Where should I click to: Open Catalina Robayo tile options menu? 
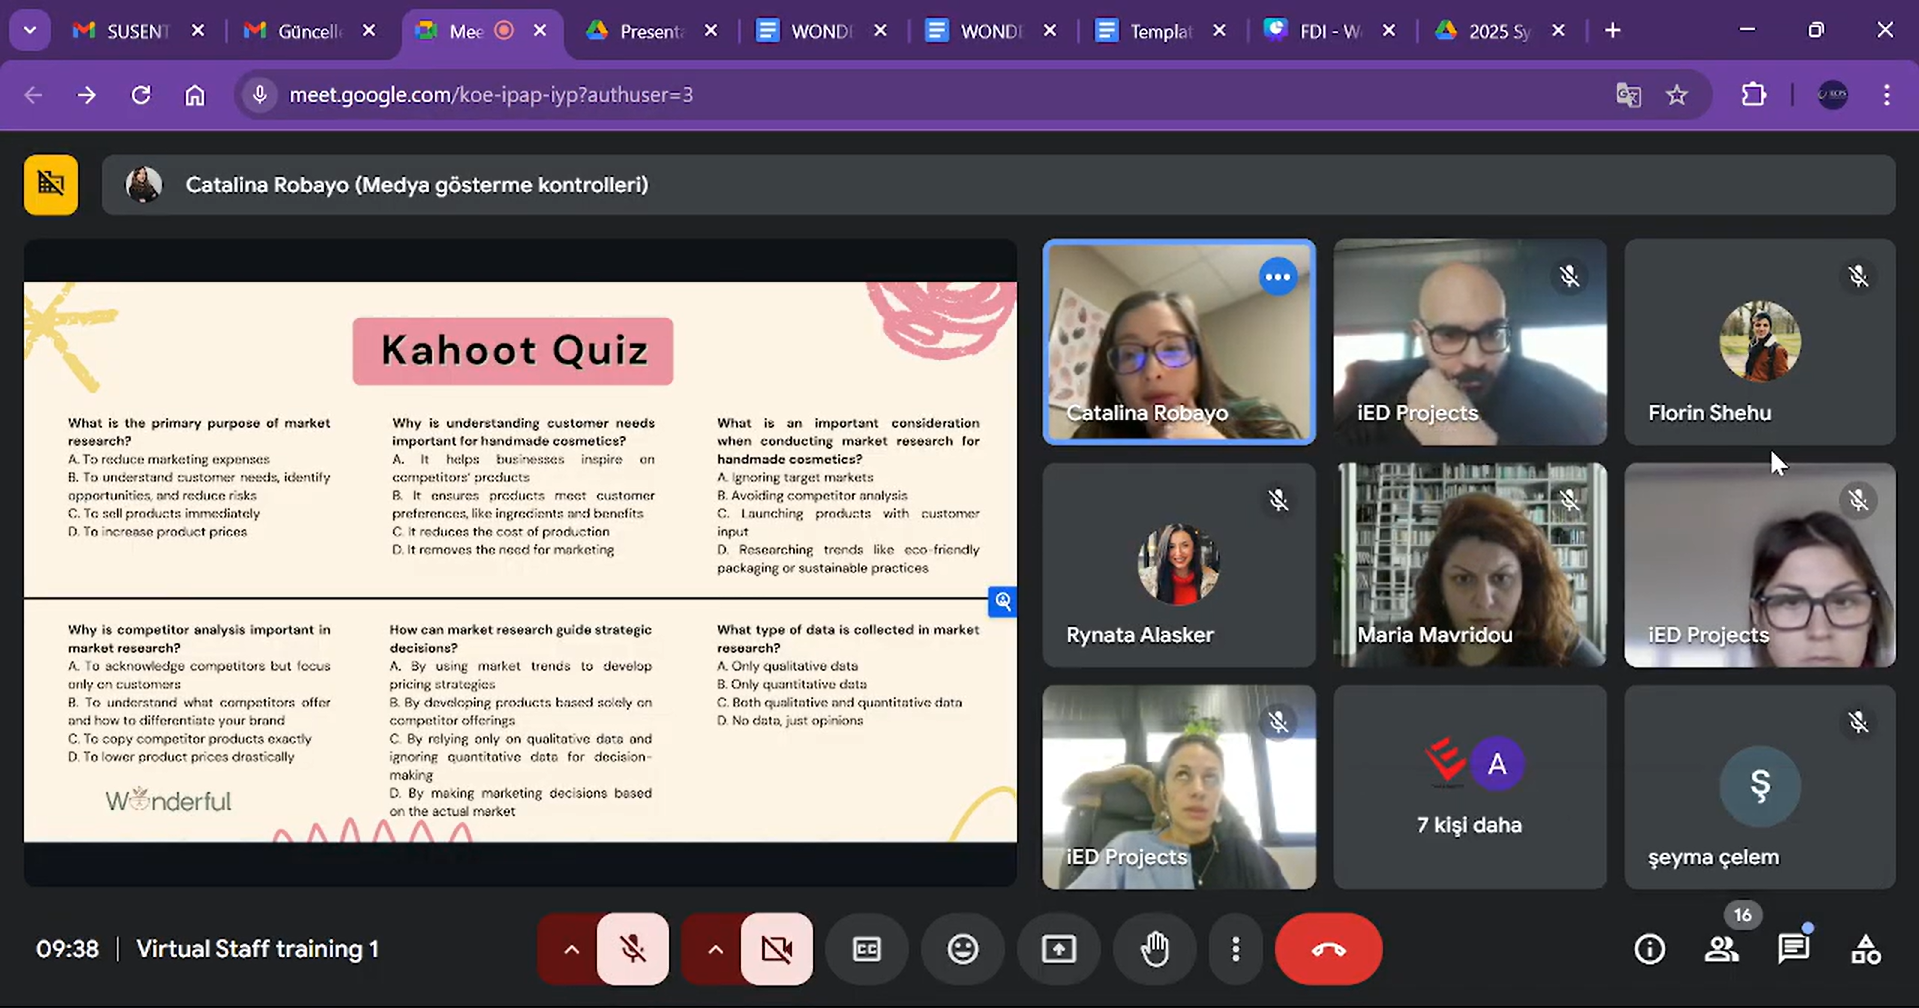(1277, 277)
